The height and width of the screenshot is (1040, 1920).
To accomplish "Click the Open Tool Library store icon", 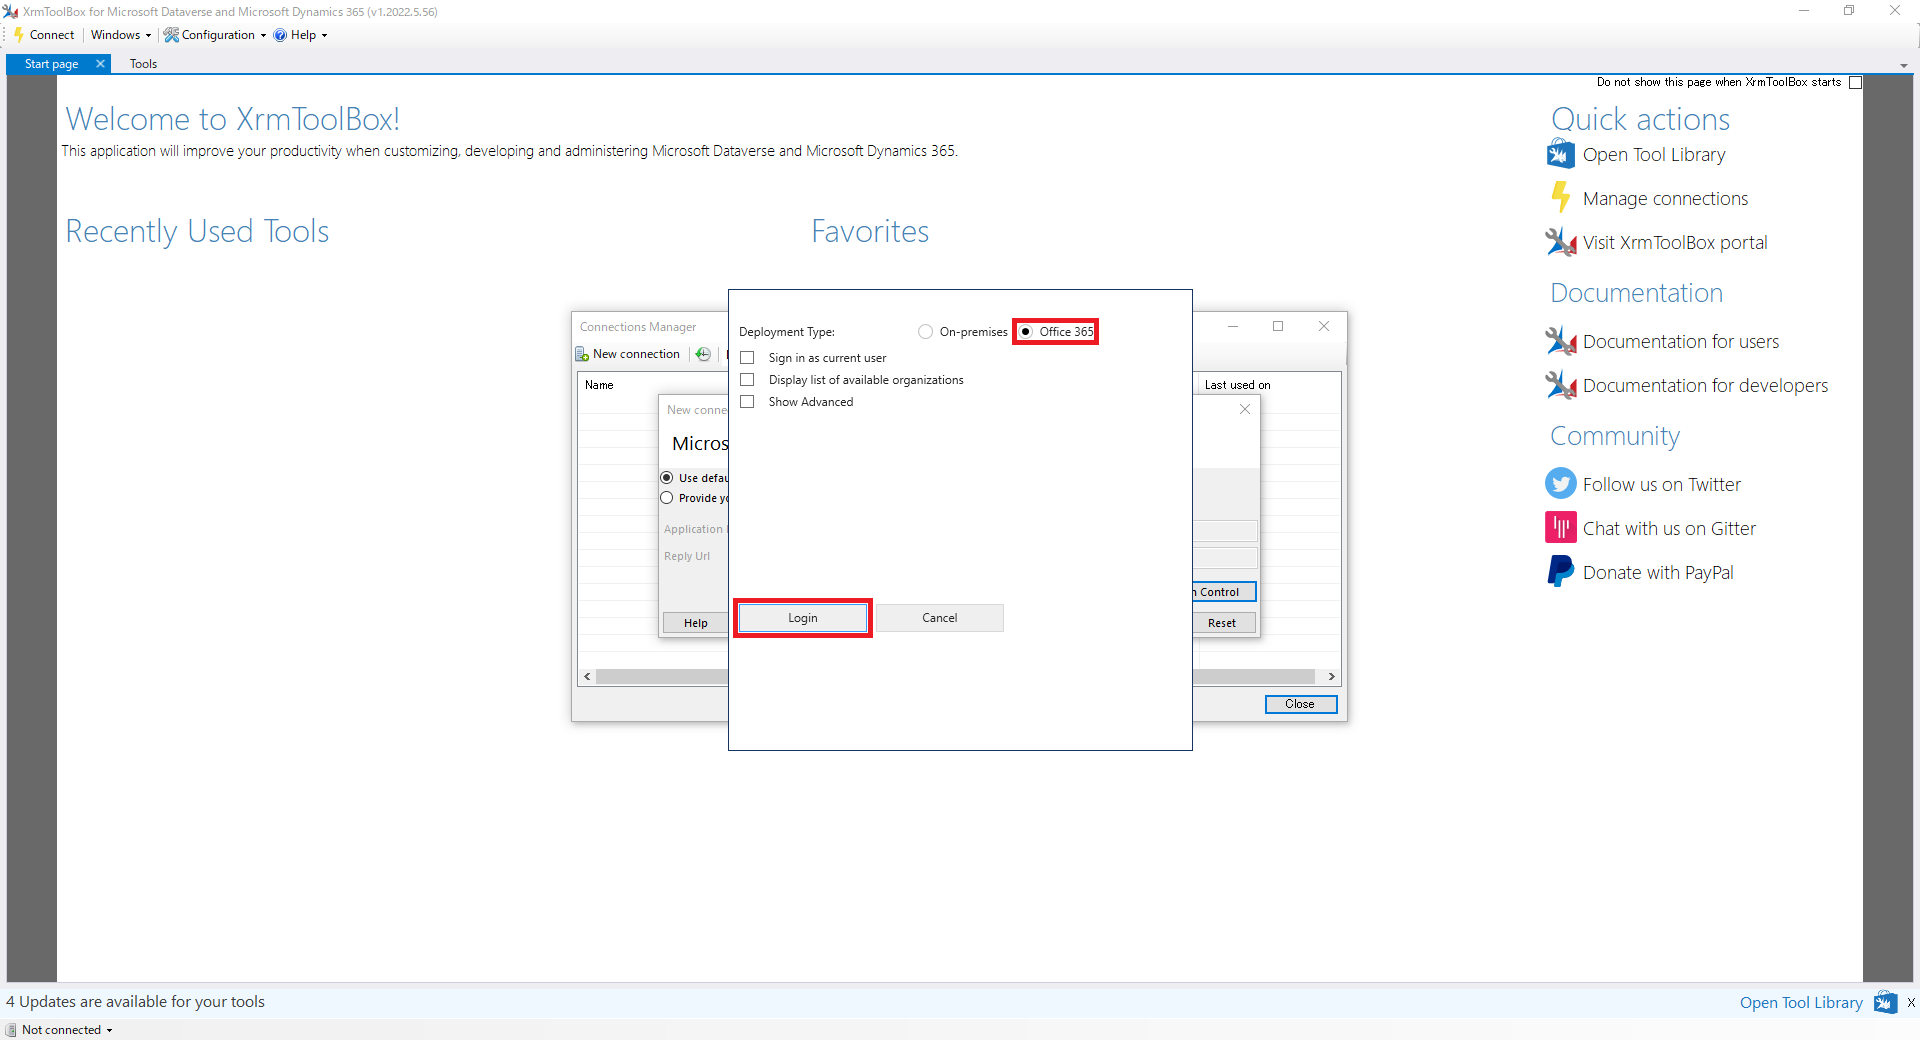I will pyautogui.click(x=1560, y=154).
